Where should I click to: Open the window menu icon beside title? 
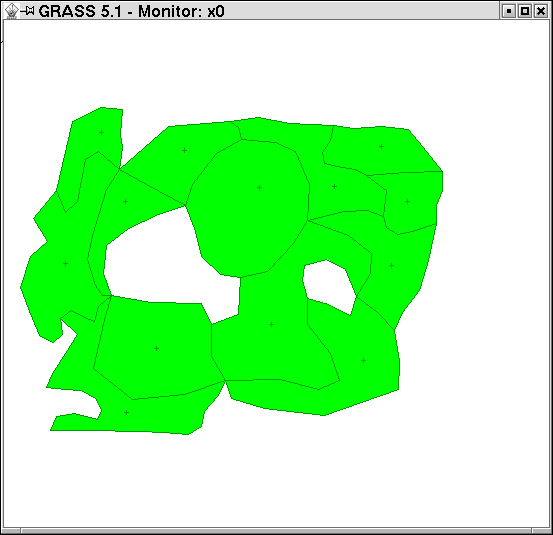(x=12, y=11)
